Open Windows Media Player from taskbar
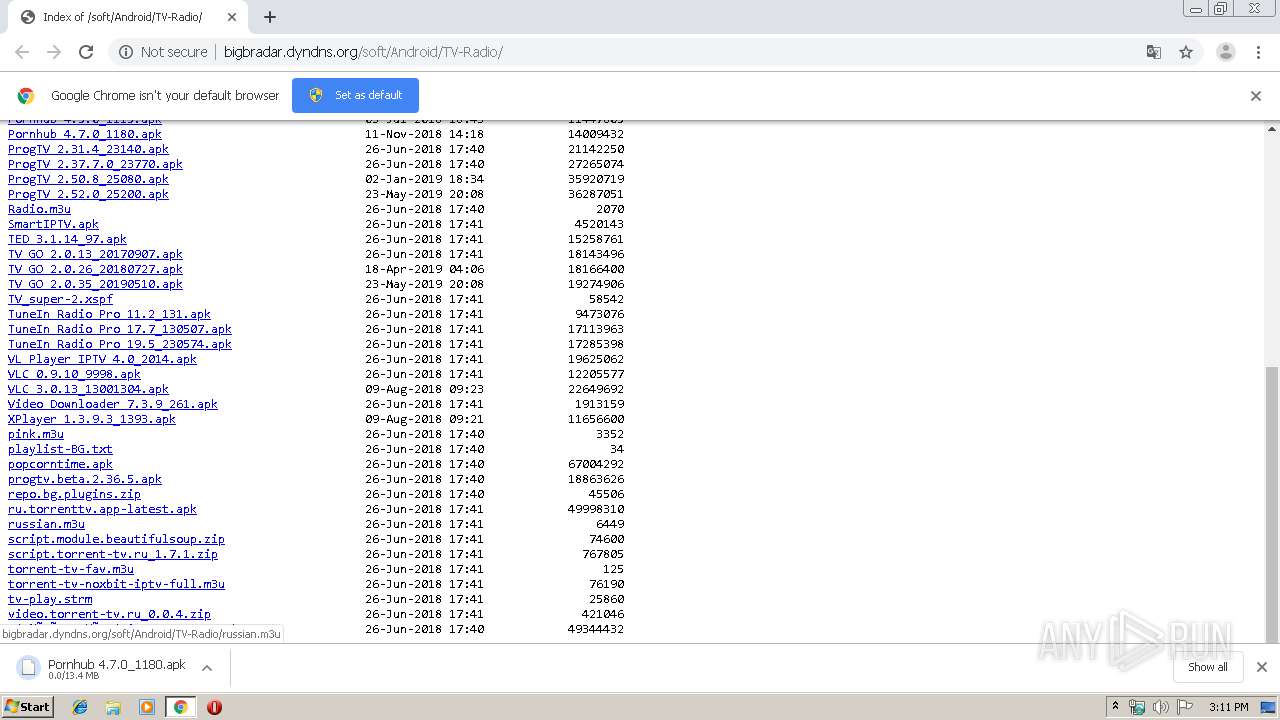1280x720 pixels. coord(147,707)
